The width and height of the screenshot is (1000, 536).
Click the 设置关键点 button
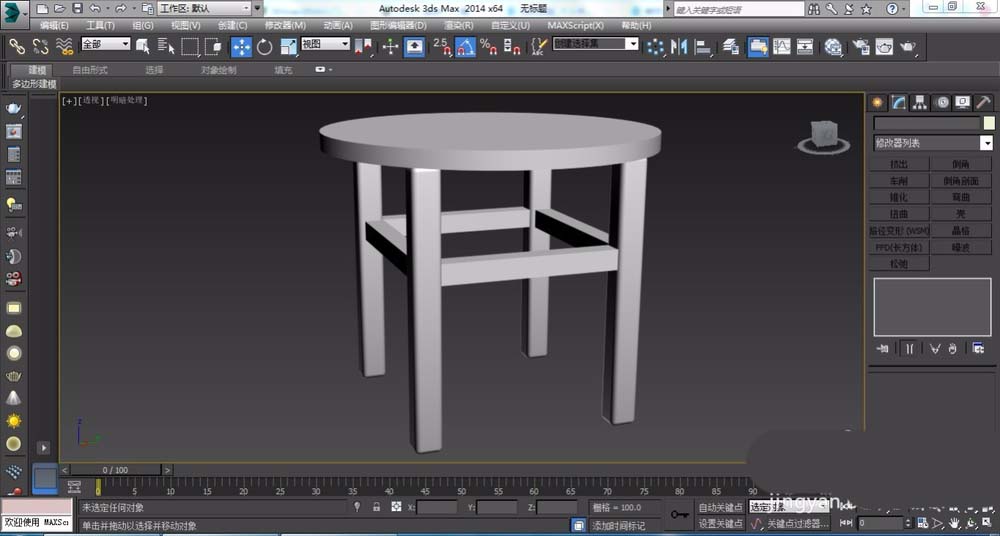(721, 523)
